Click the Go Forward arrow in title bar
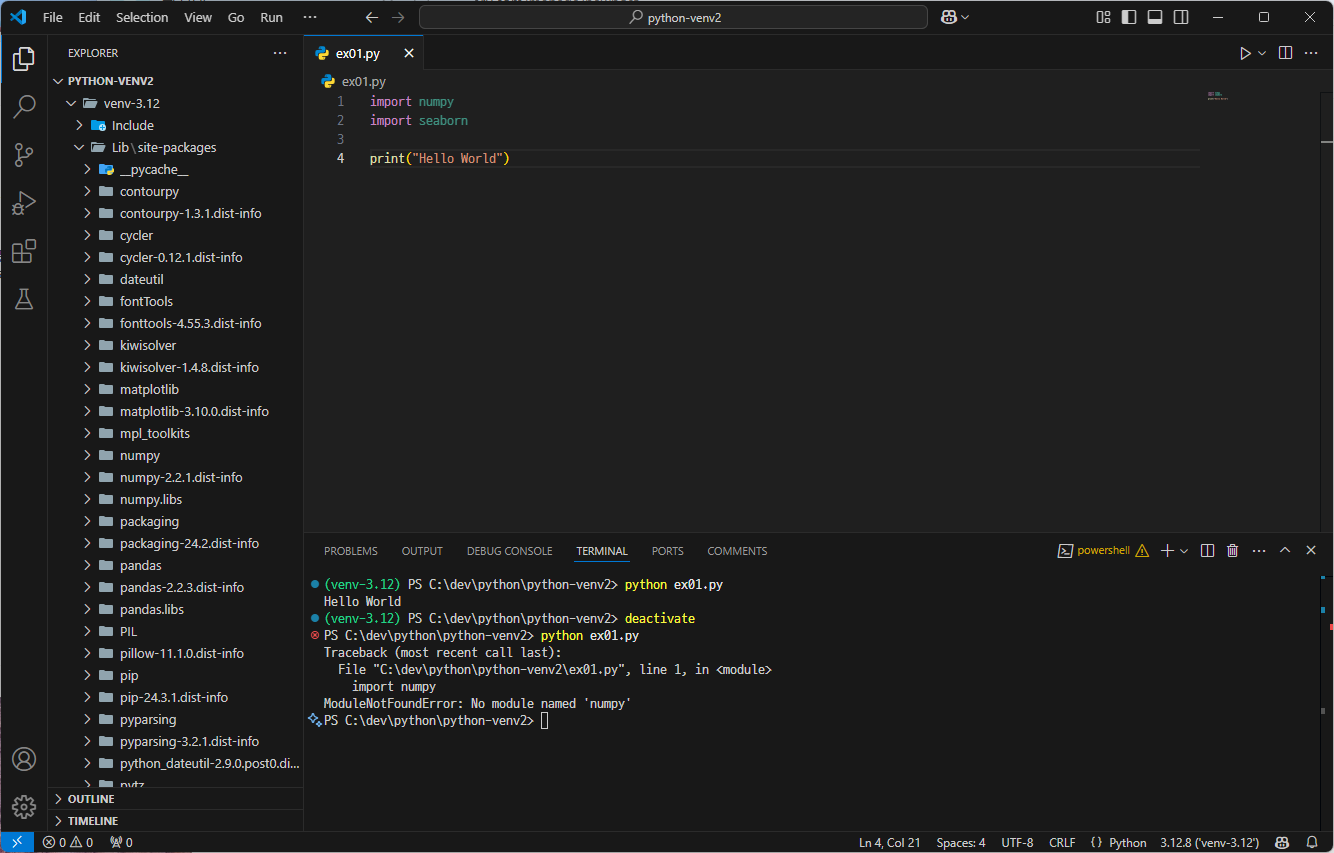1334x853 pixels. [x=399, y=17]
